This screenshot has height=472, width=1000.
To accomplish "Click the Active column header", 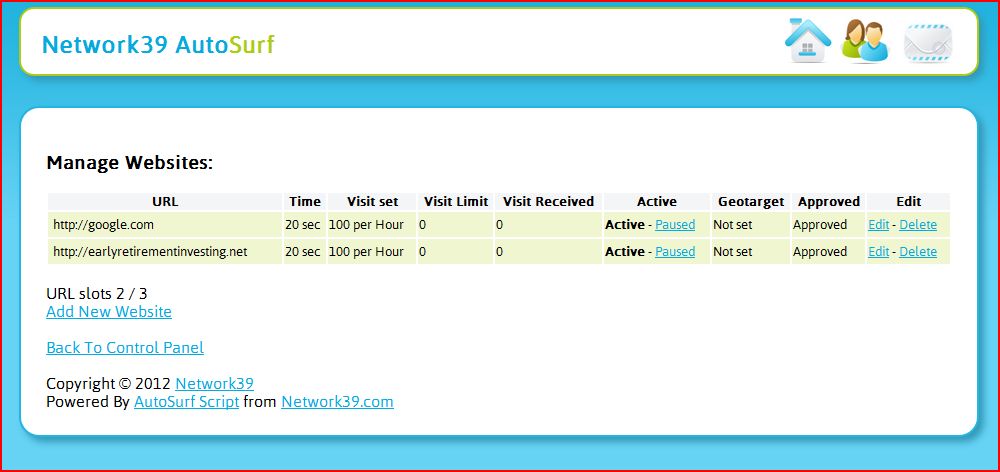I will click(657, 202).
